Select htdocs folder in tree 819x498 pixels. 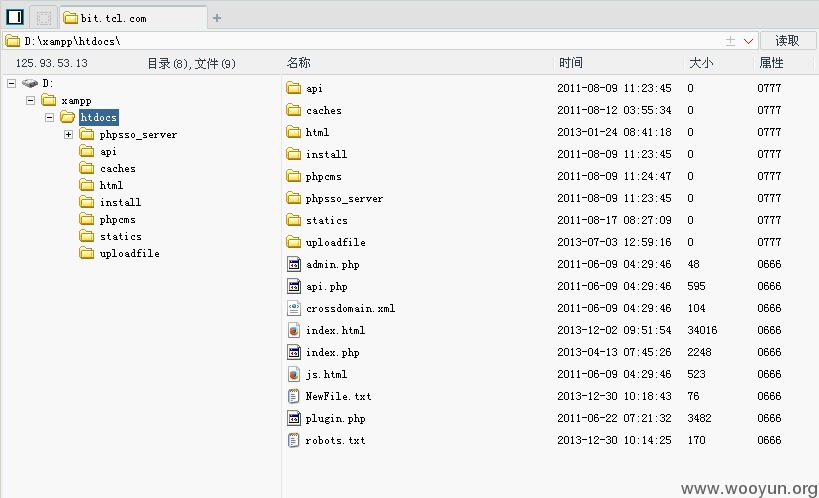[99, 118]
